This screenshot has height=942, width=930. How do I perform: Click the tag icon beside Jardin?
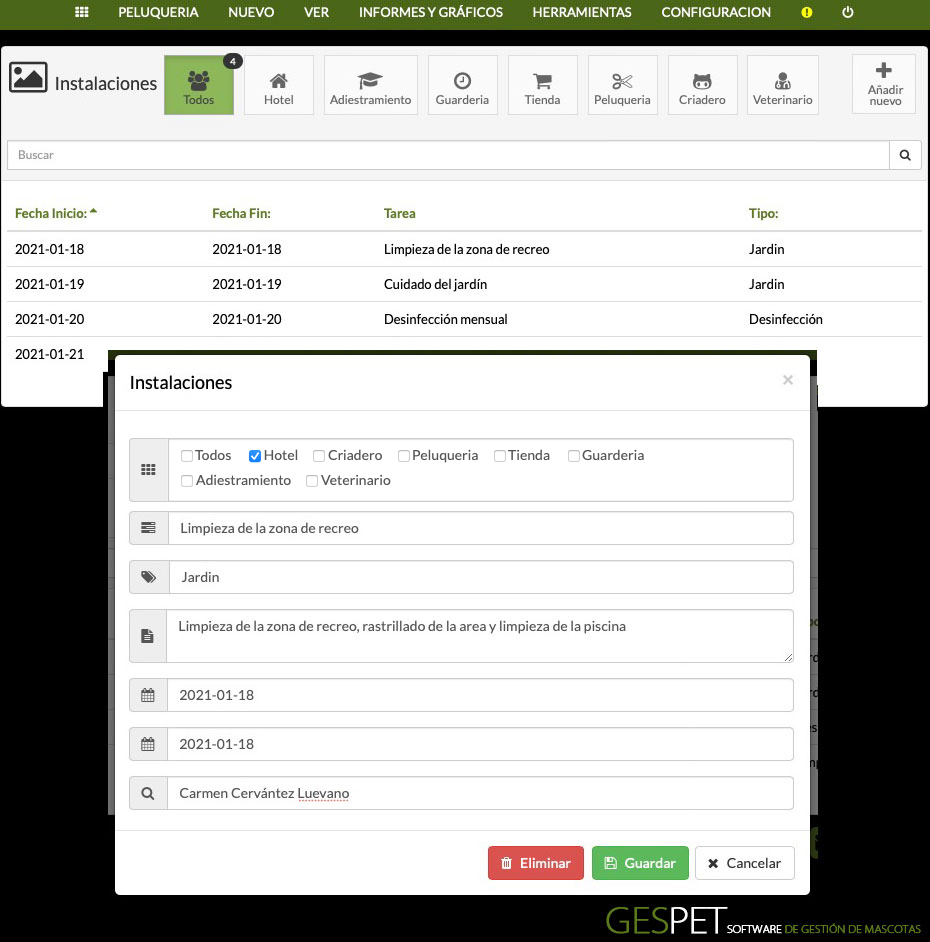[x=148, y=577]
